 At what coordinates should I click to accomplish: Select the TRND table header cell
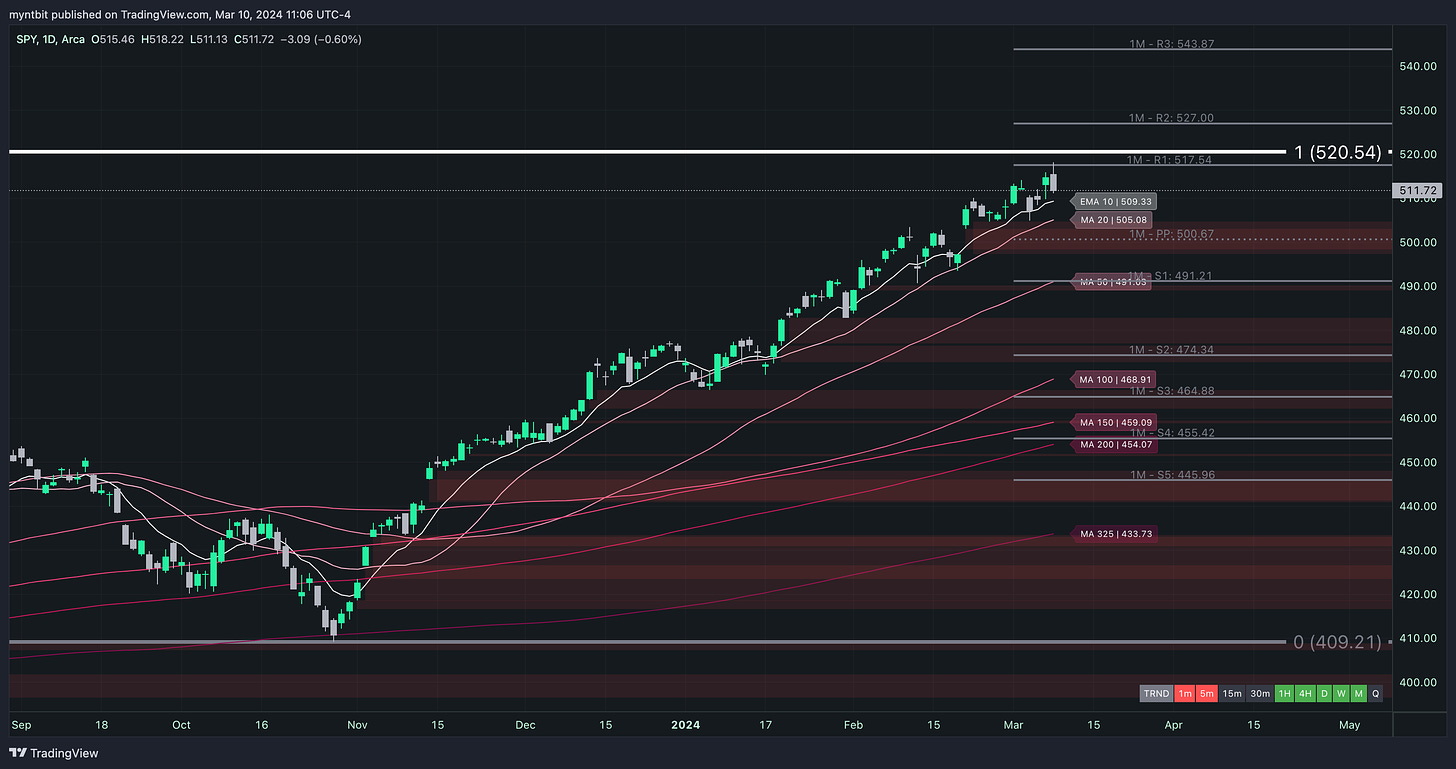pyautogui.click(x=1157, y=693)
